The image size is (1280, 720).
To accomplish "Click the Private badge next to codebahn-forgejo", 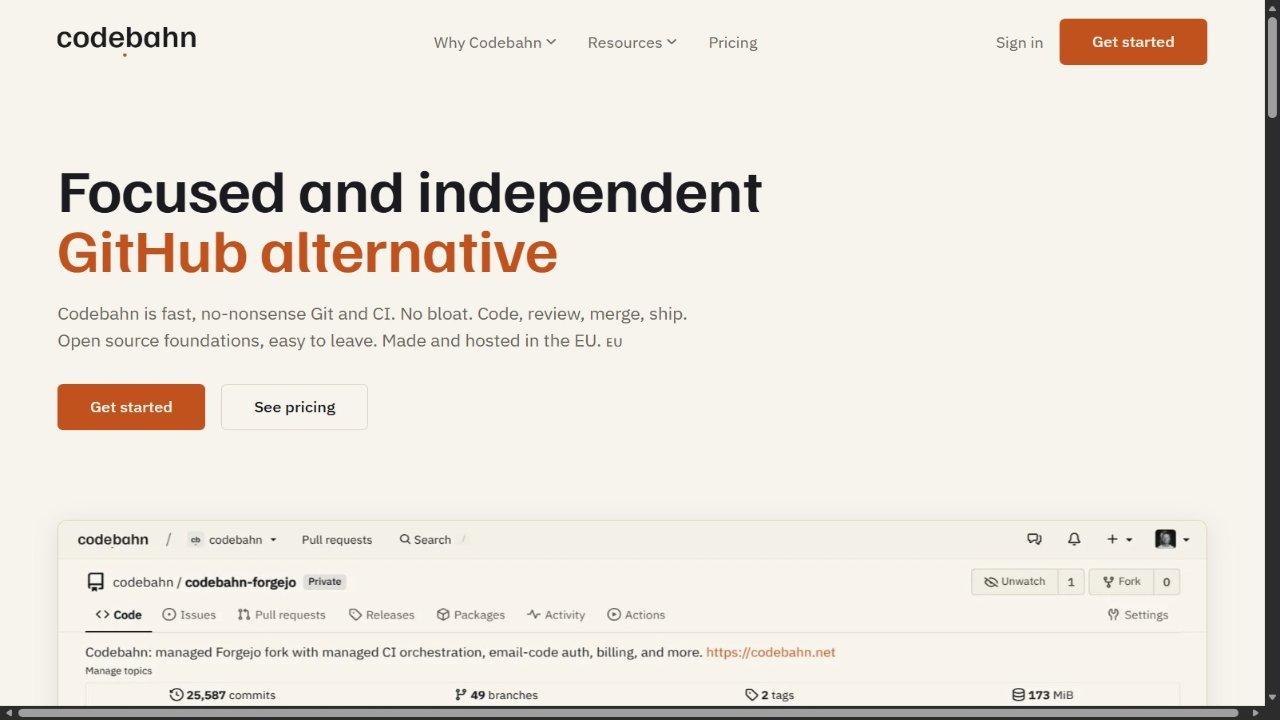I will pos(324,581).
